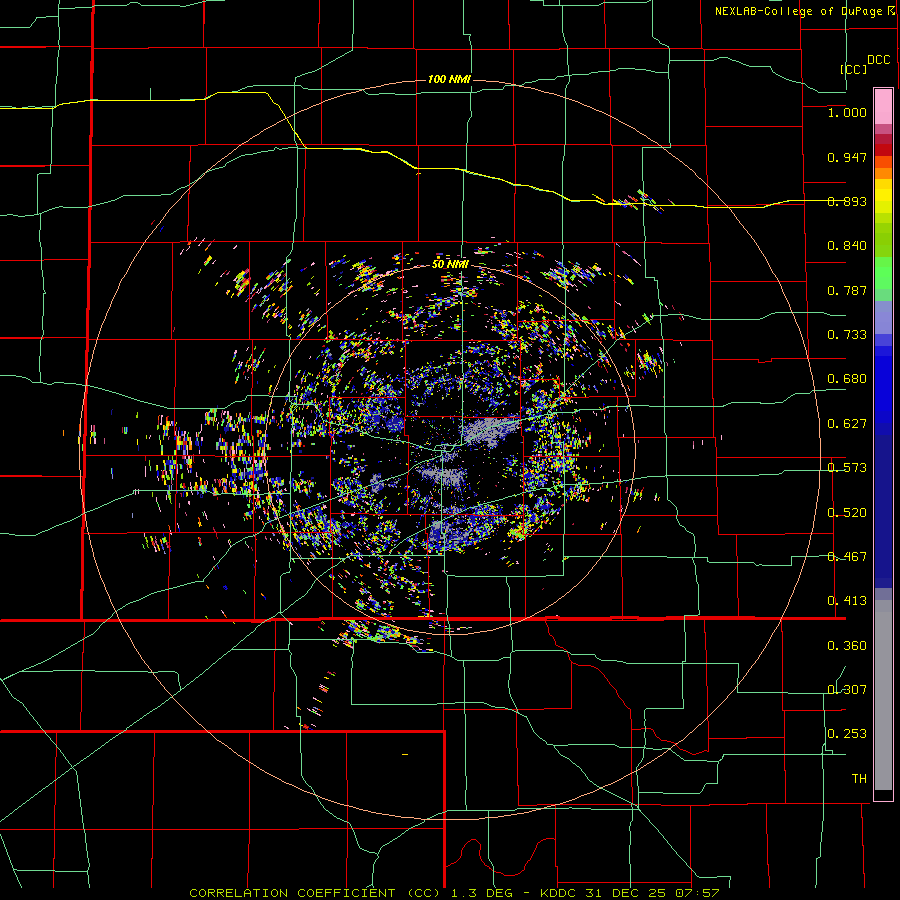
Task: Pick the bright green band on color scale
Action: [883, 273]
